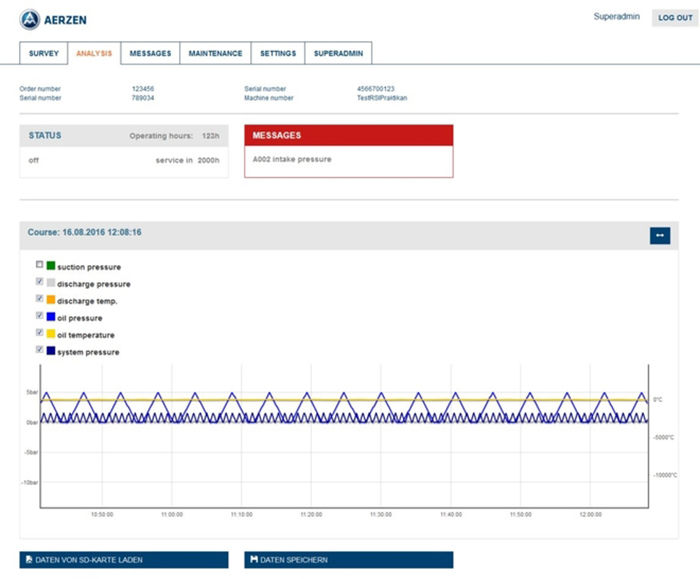Click the machine number value TestRSIPraktikan

(382, 98)
